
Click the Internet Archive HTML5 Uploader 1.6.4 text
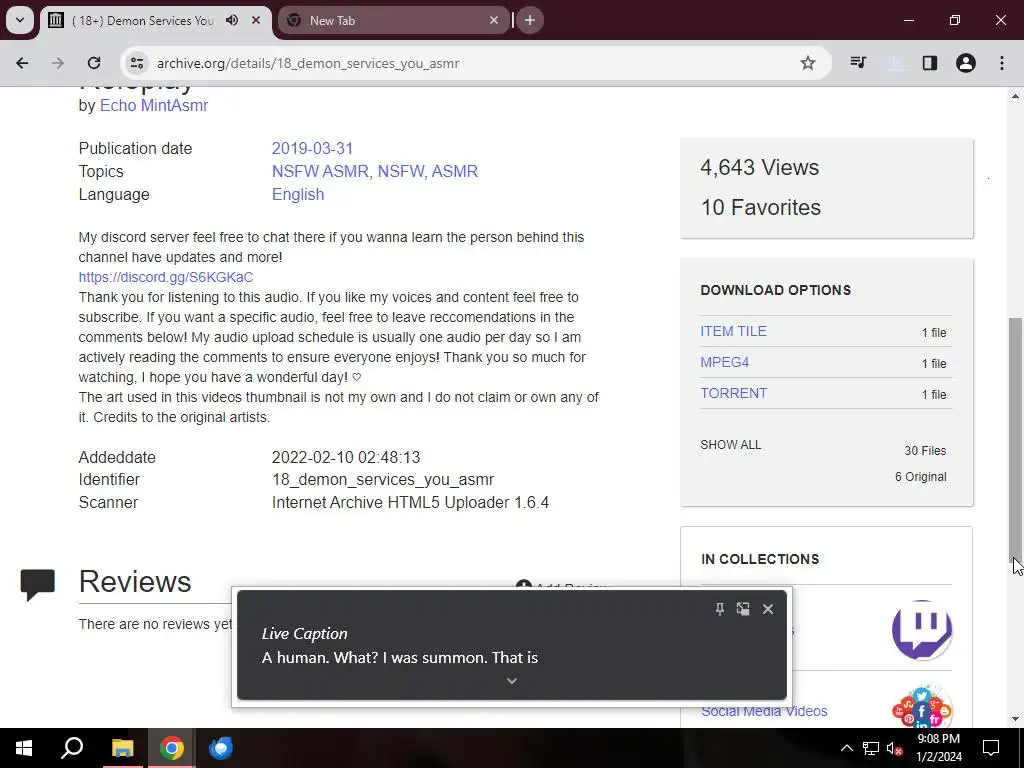pos(410,502)
